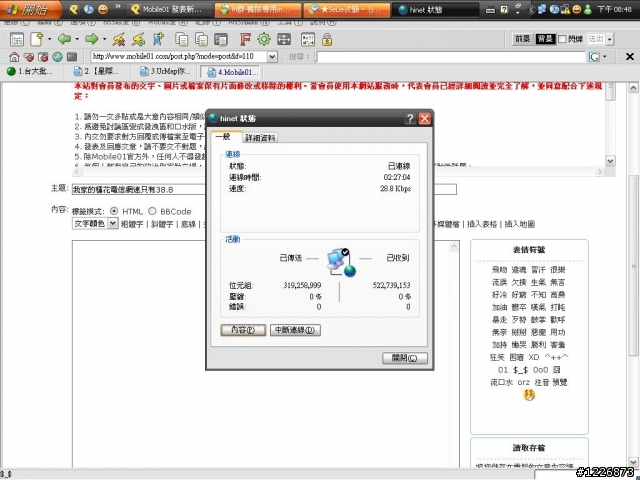Click the new page icon

[37, 39]
